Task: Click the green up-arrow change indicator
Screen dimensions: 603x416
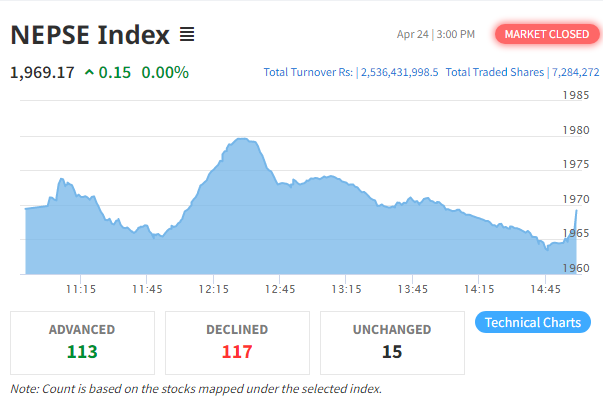Action: click(x=89, y=72)
